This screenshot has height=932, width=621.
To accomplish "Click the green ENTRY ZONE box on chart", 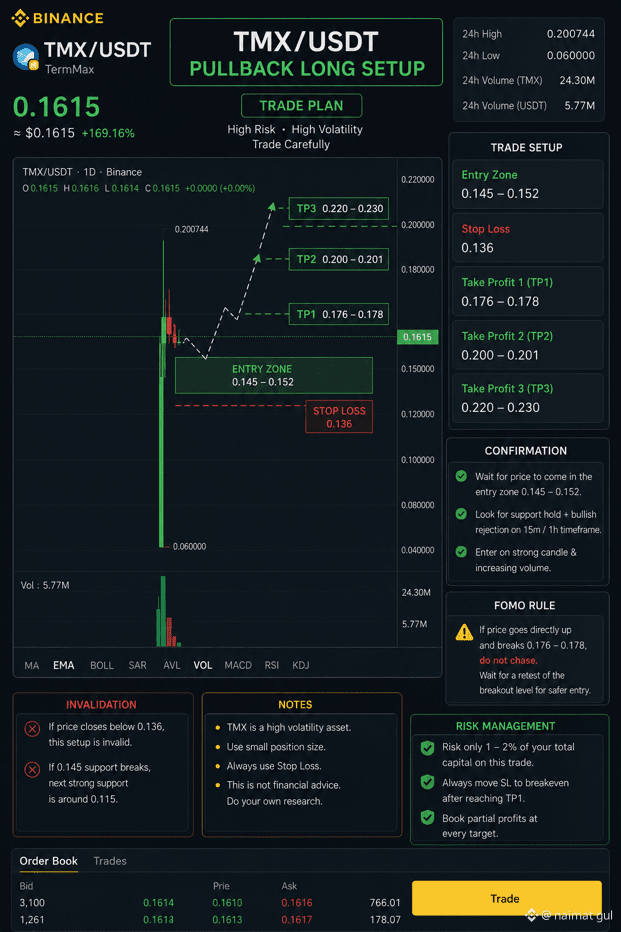I will (274, 375).
